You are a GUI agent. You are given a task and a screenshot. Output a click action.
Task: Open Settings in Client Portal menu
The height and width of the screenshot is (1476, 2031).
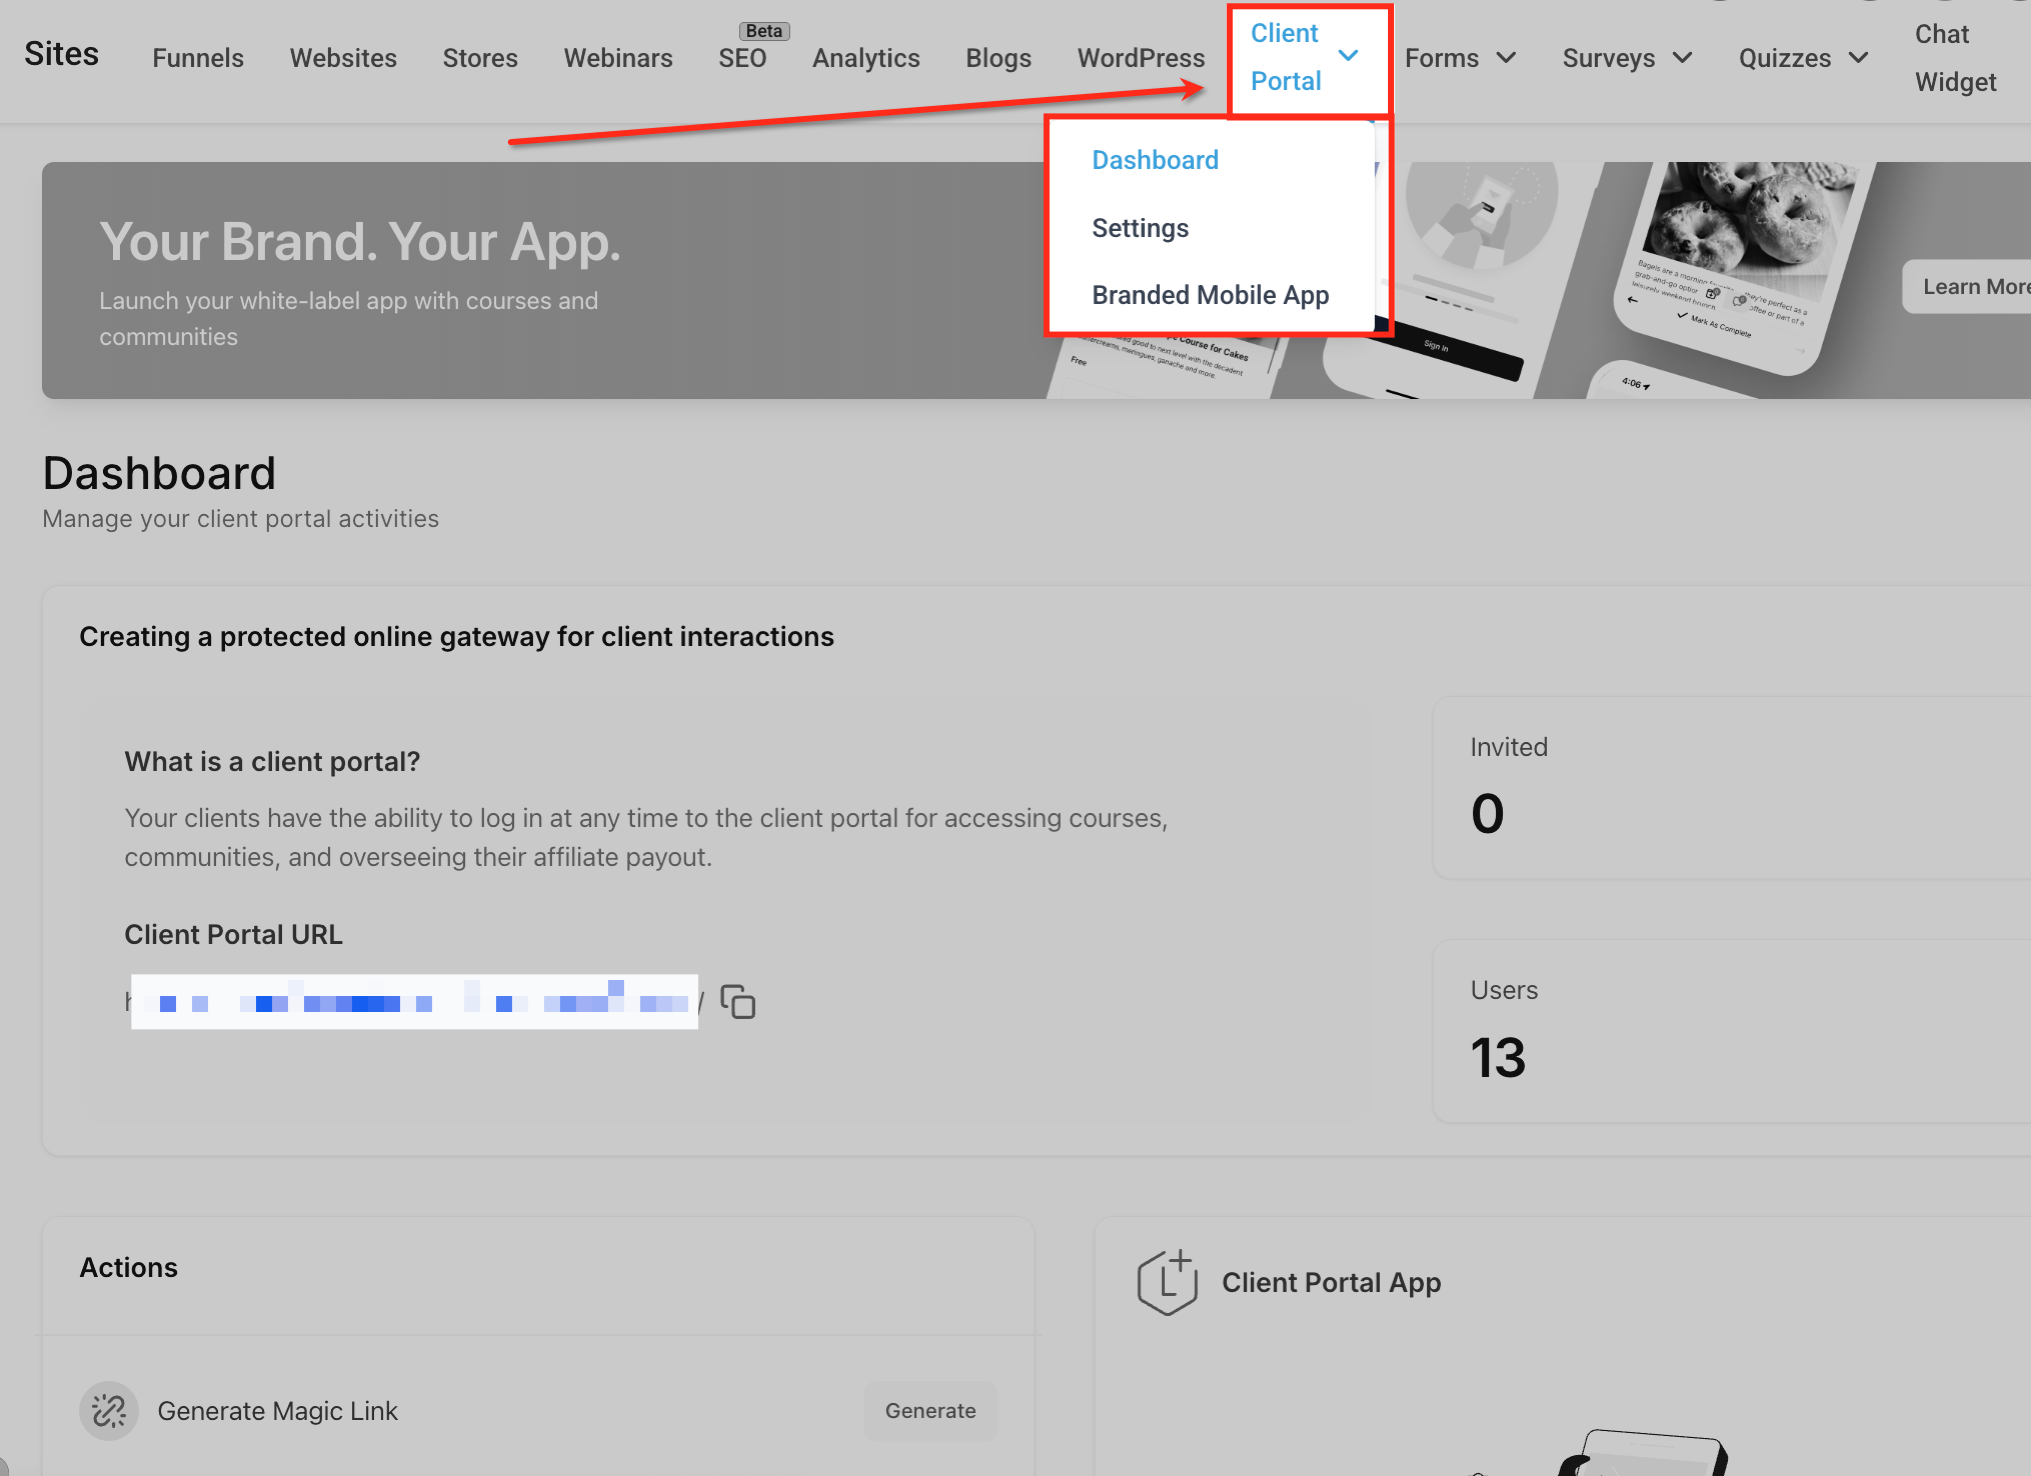1140,228
